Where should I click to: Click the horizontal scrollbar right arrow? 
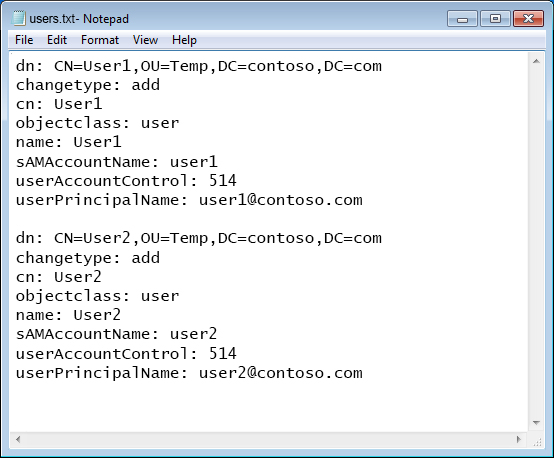pyautogui.click(x=519, y=439)
